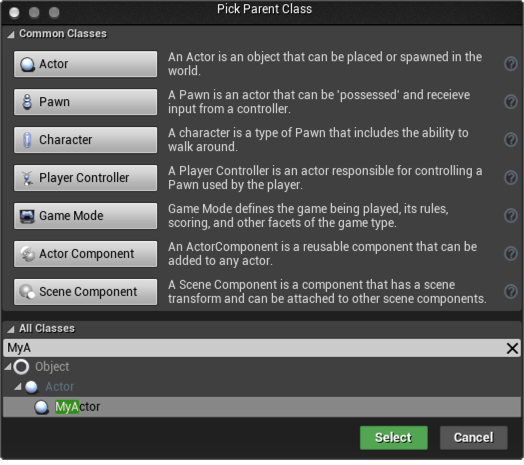
Task: Open help for the Pawn class
Action: coord(511,102)
